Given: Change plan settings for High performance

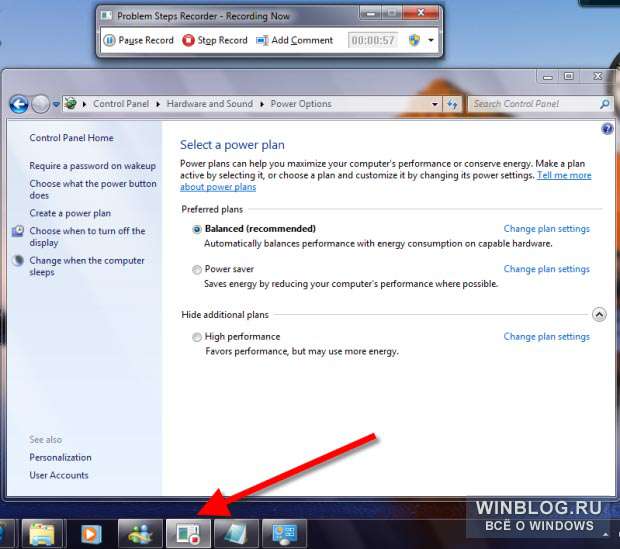Looking at the screenshot, I should (546, 337).
